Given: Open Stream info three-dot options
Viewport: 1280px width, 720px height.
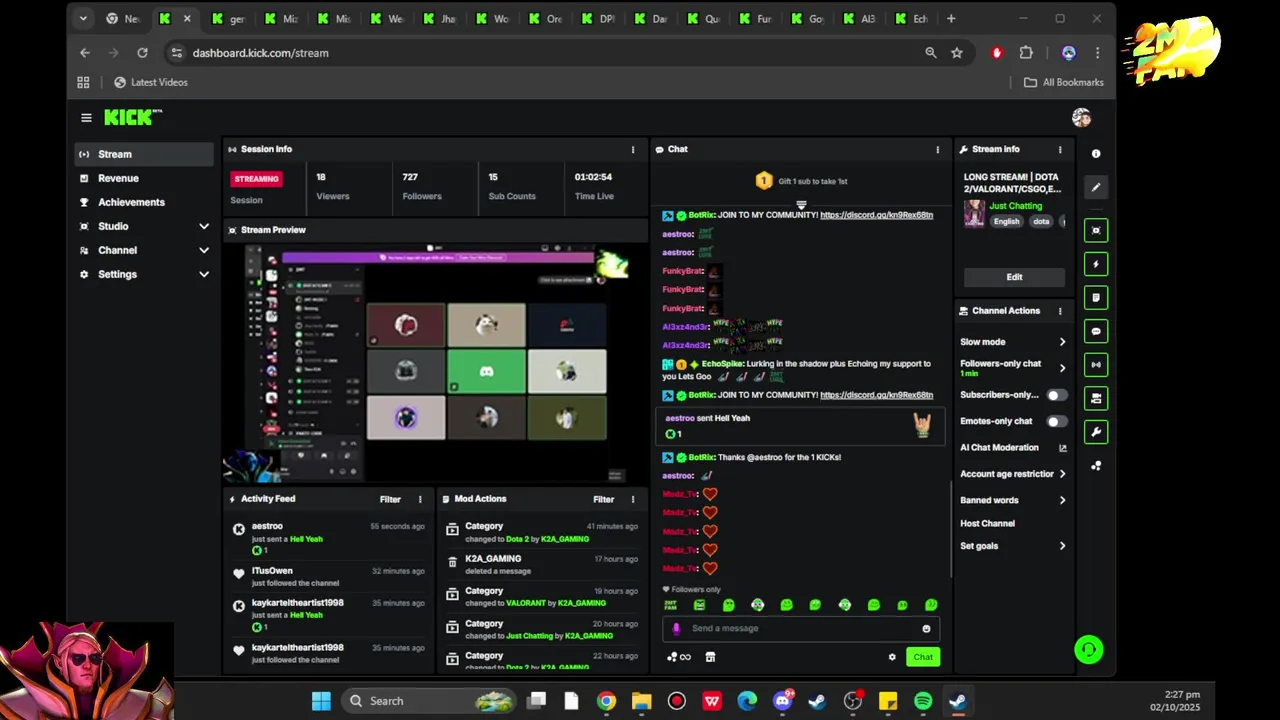Looking at the screenshot, I should [1060, 149].
